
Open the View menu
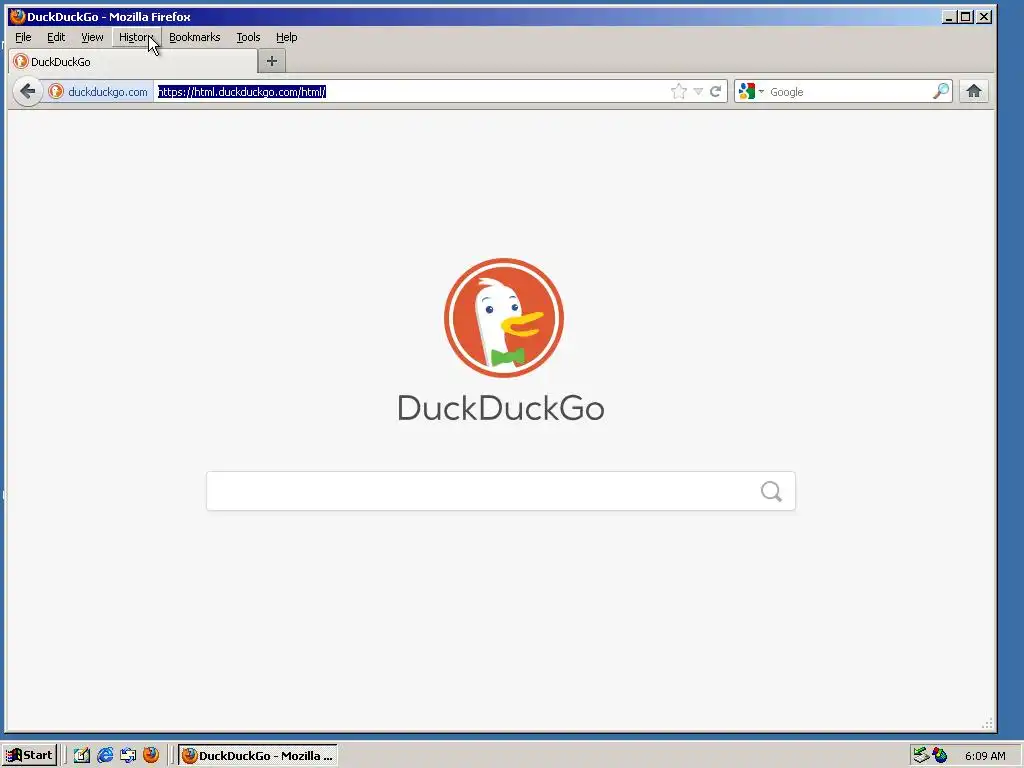92,37
